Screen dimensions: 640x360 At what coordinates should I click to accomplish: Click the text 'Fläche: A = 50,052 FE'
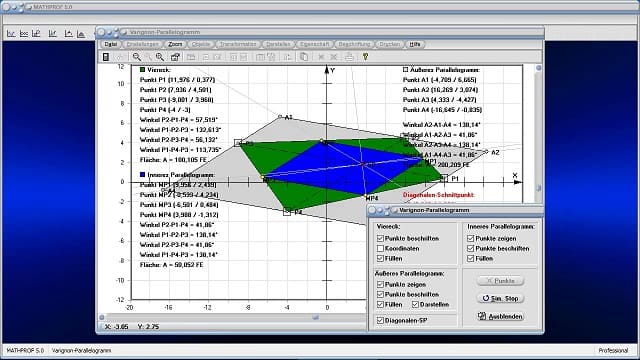(x=171, y=265)
